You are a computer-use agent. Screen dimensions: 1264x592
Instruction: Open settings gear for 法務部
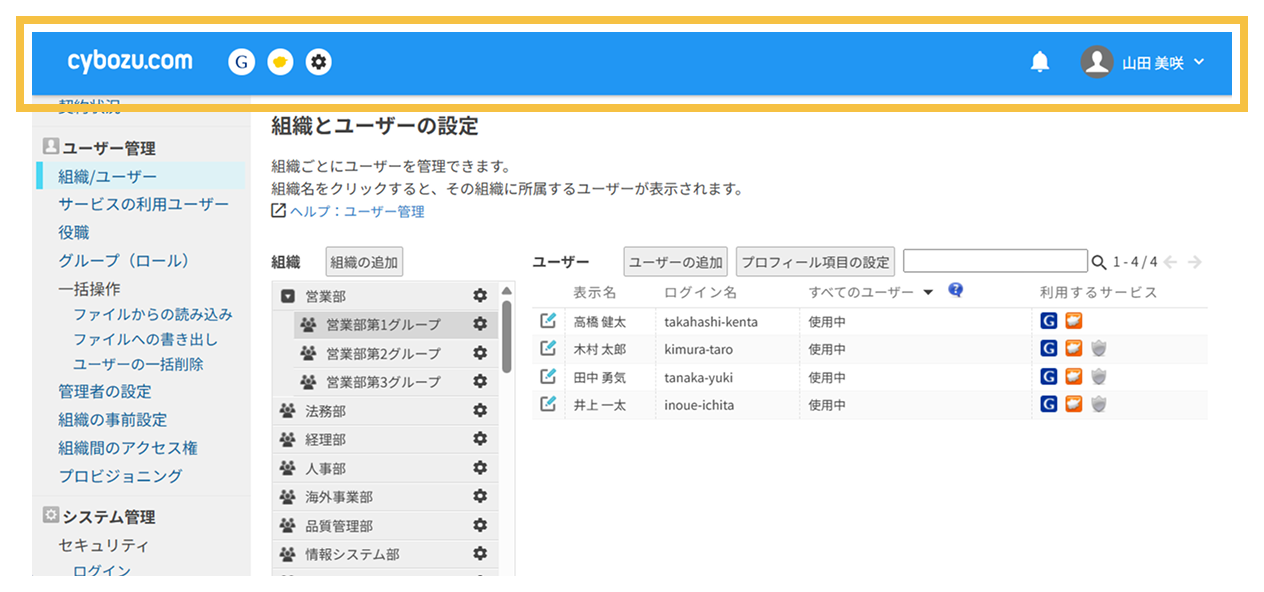coord(480,411)
